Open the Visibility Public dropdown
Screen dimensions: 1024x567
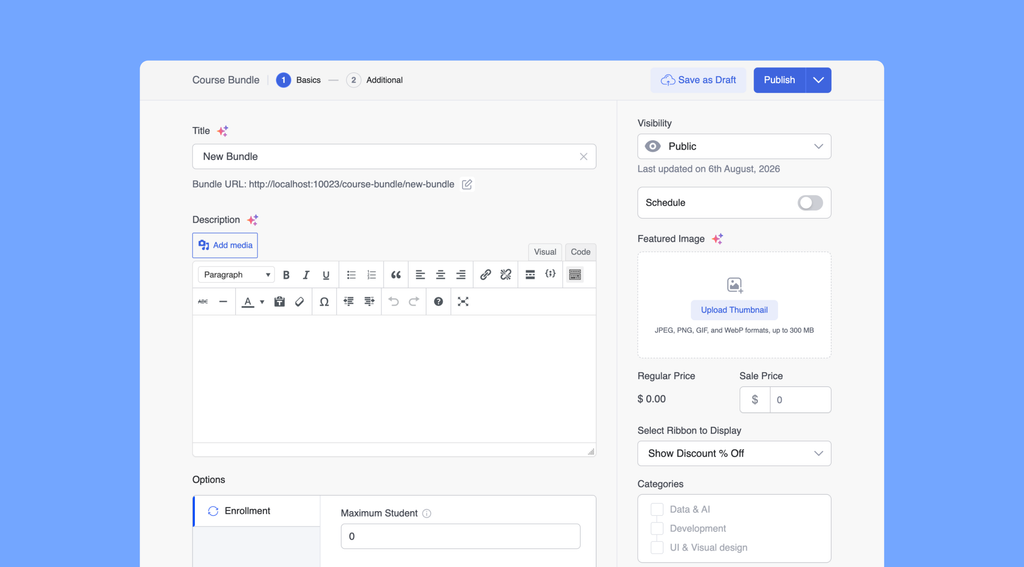coord(734,146)
